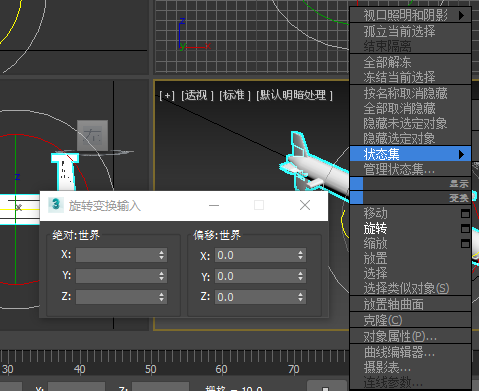This screenshot has height=391, width=479.
Task: Choose 放置轴曲面 entry
Action: [410, 304]
